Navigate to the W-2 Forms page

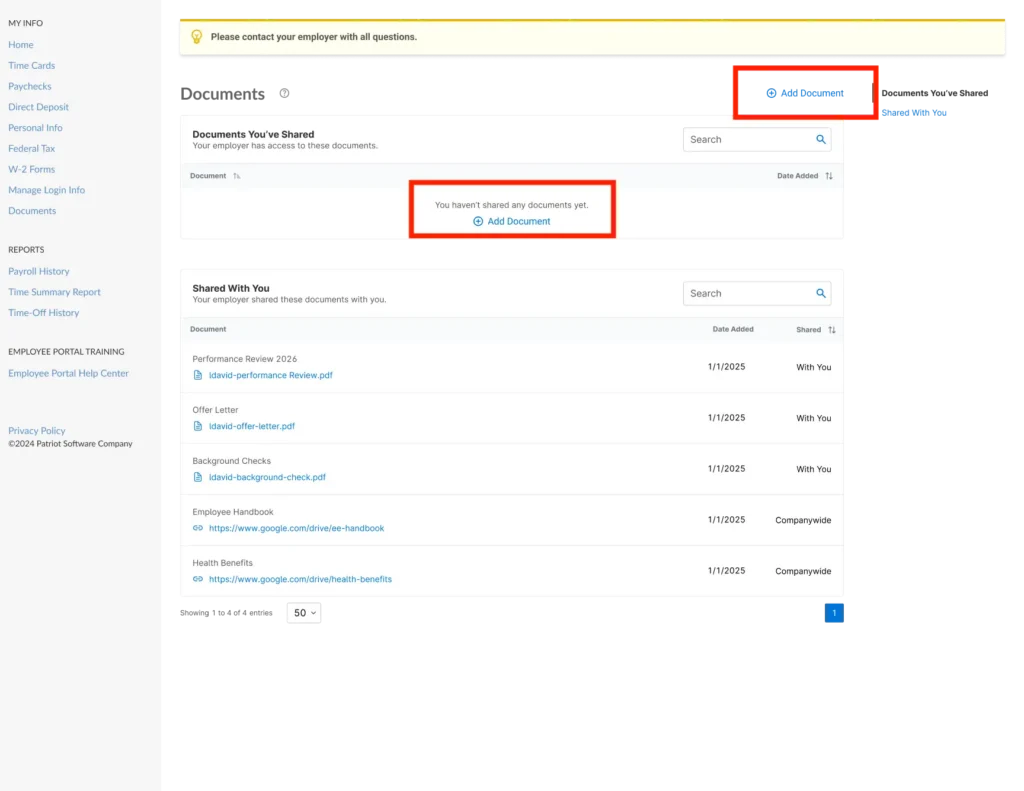tap(31, 169)
